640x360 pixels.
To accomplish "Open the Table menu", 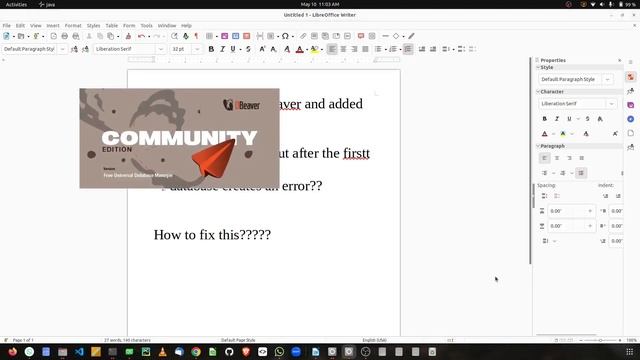I will (111, 26).
